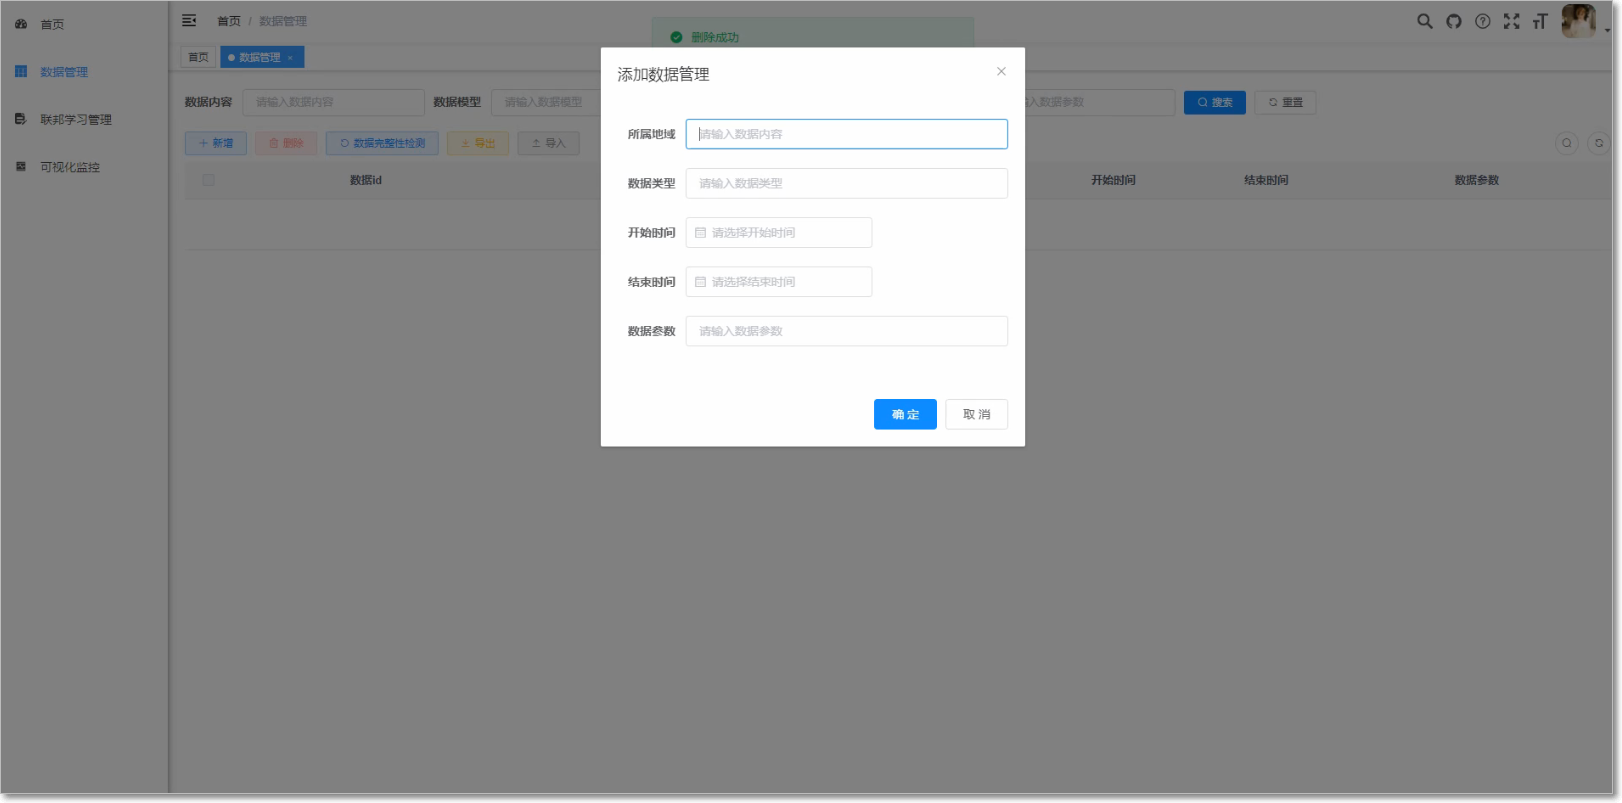Open the font size icon
This screenshot has height=803, width=1622.
[1540, 21]
